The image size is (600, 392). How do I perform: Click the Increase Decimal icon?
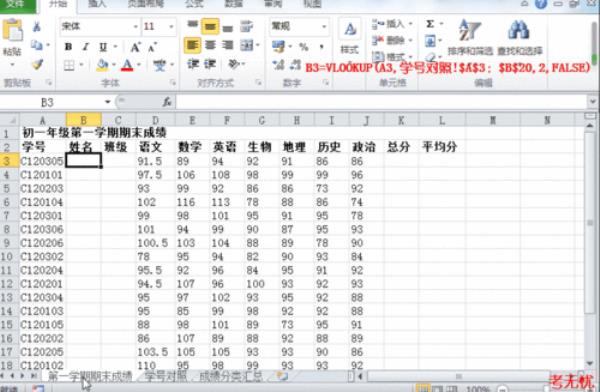pyautogui.click(x=279, y=65)
